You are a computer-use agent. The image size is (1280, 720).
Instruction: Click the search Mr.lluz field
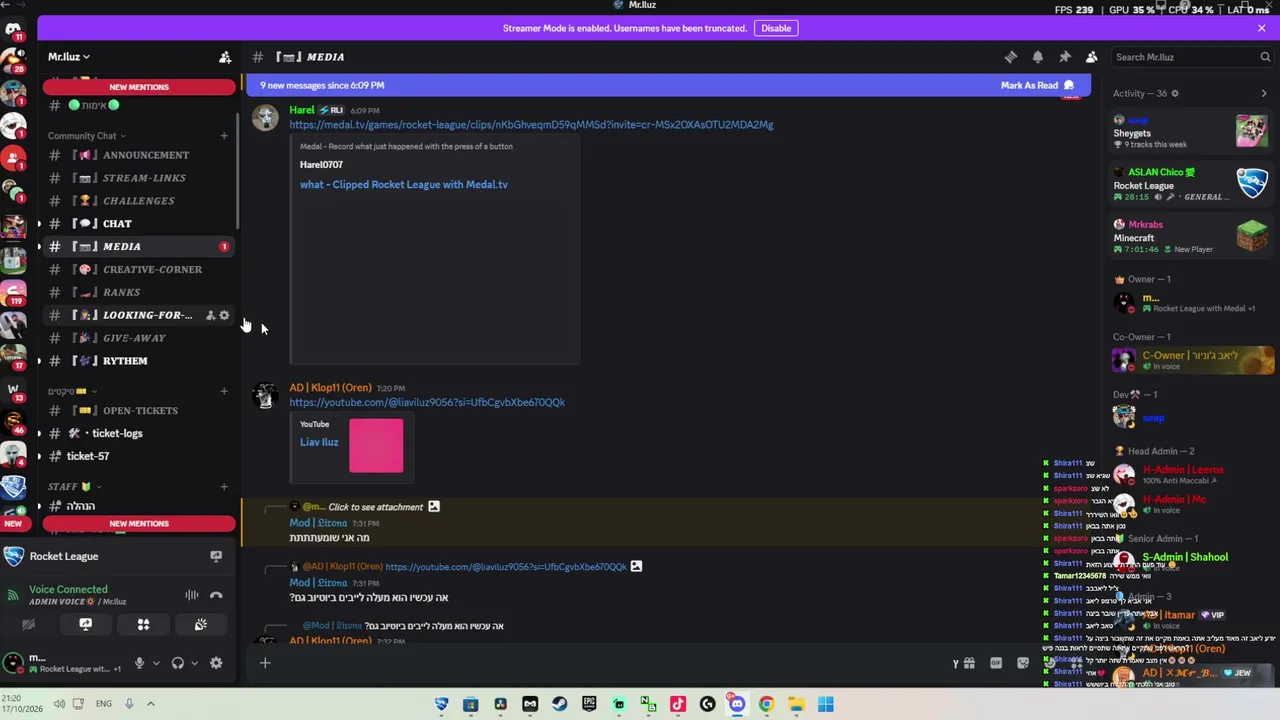pyautogui.click(x=1192, y=57)
